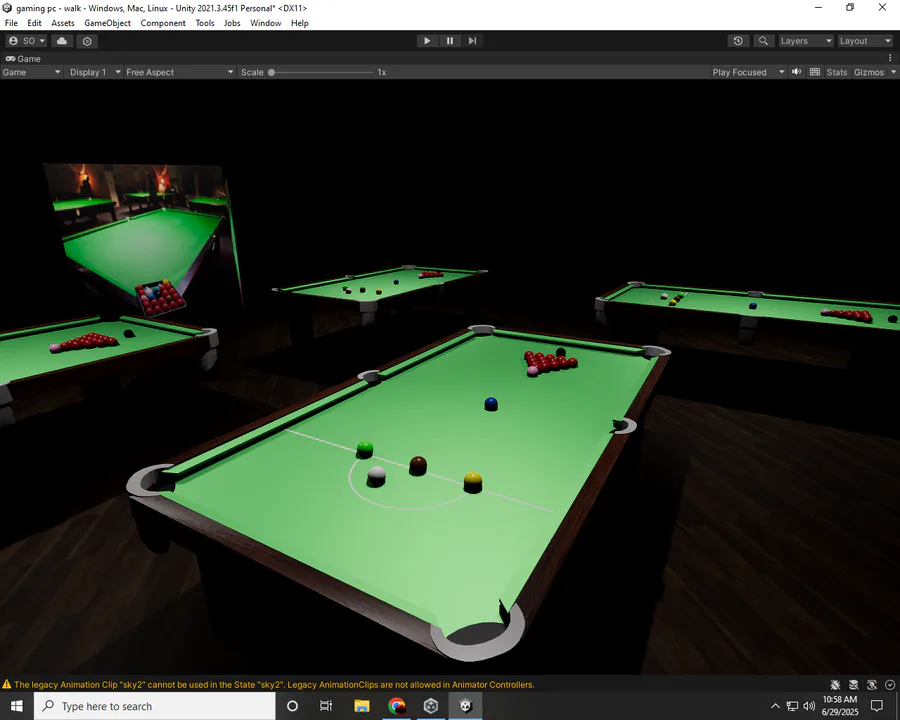Image resolution: width=900 pixels, height=720 pixels.
Task: Open the Free Aspect resolution dropdown
Action: (180, 72)
